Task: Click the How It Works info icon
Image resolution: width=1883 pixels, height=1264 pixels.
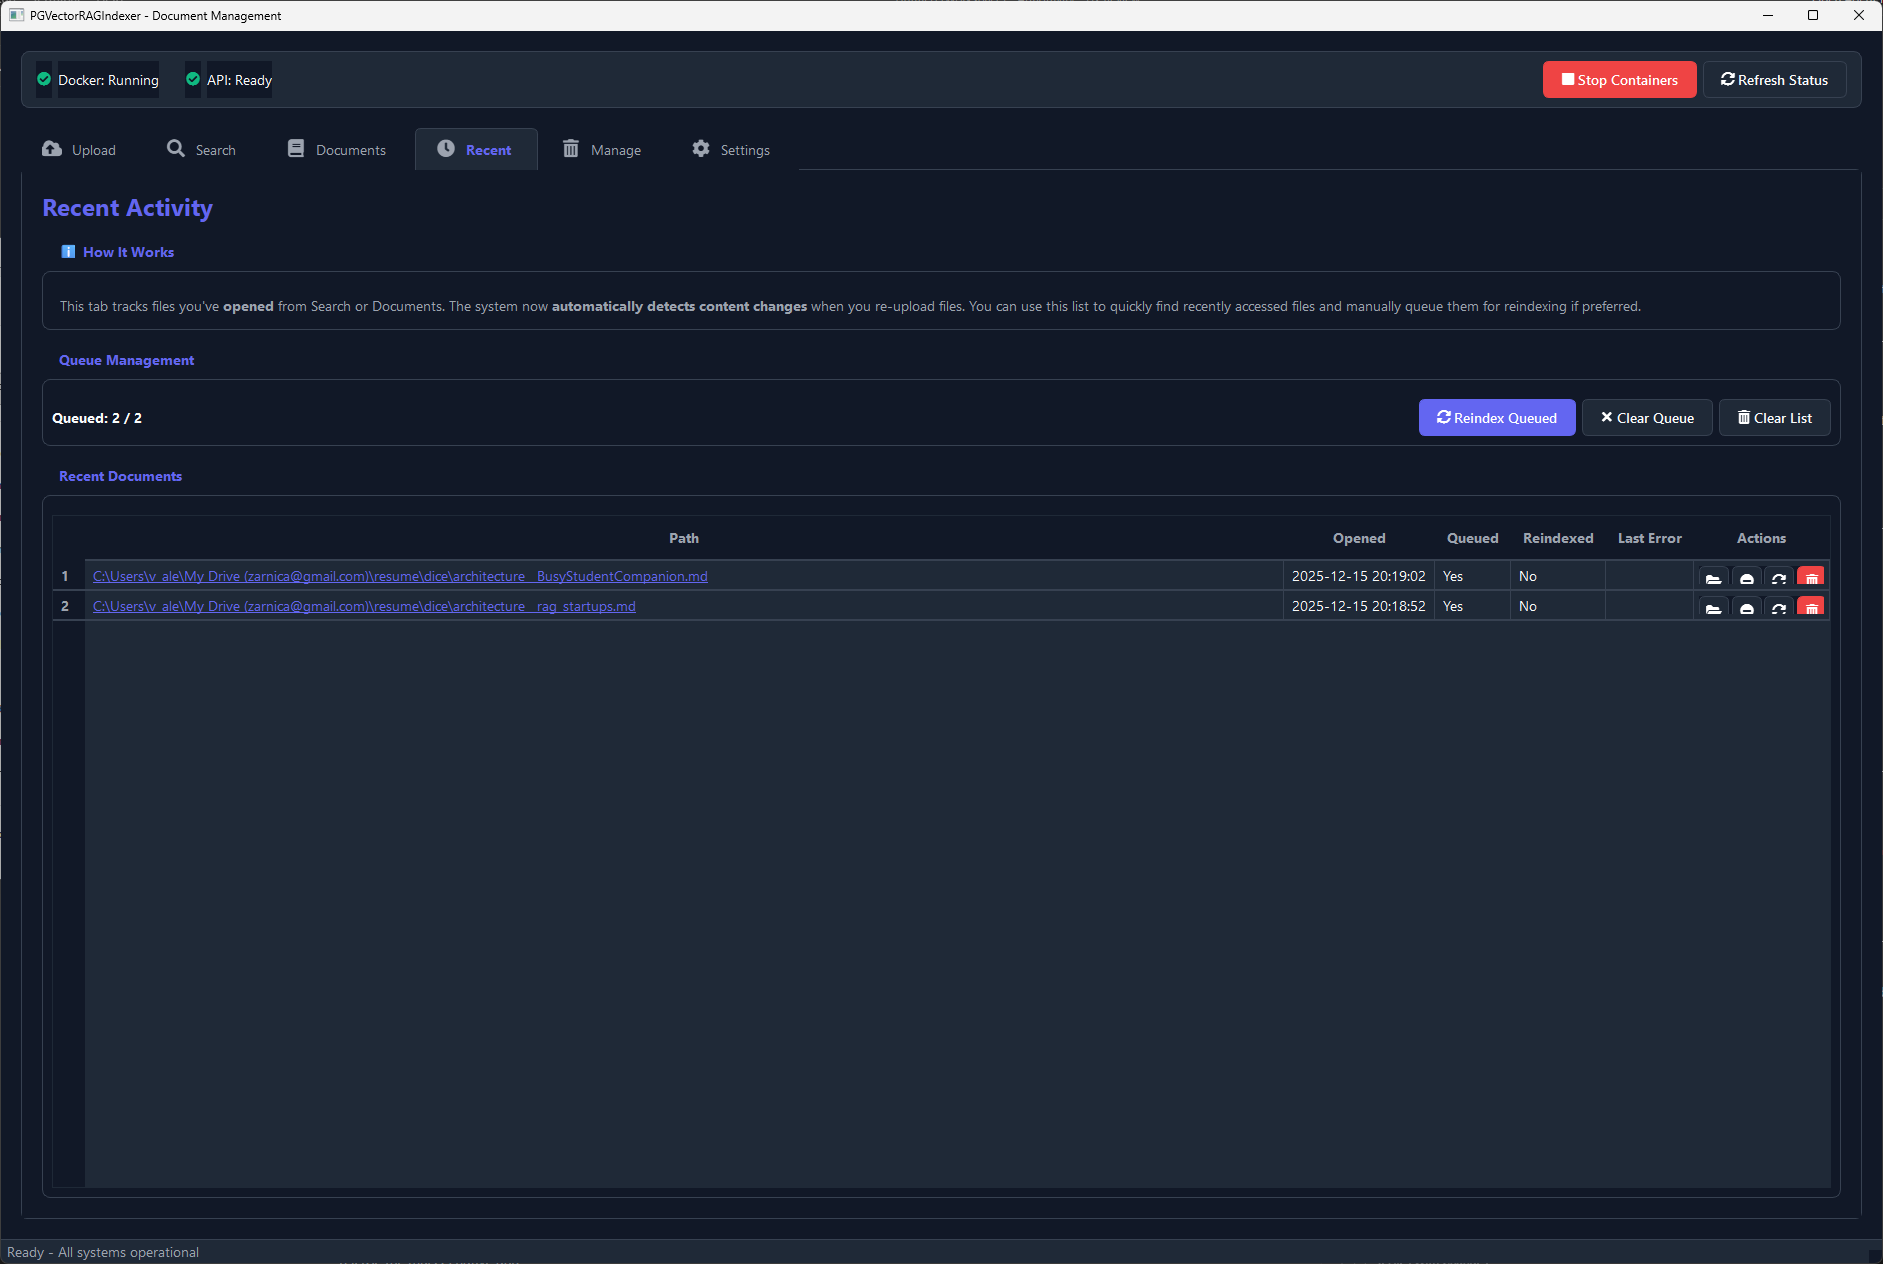Action: tap(68, 251)
